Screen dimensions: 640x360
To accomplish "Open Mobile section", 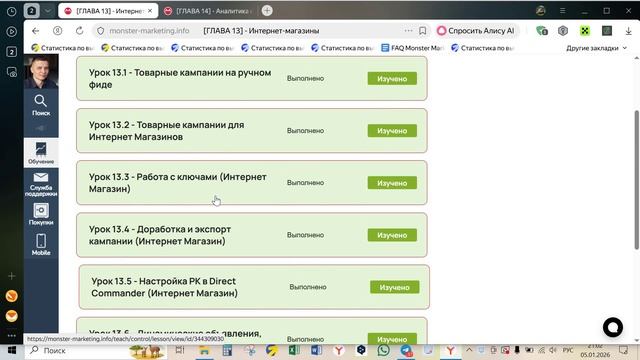I will [41, 244].
